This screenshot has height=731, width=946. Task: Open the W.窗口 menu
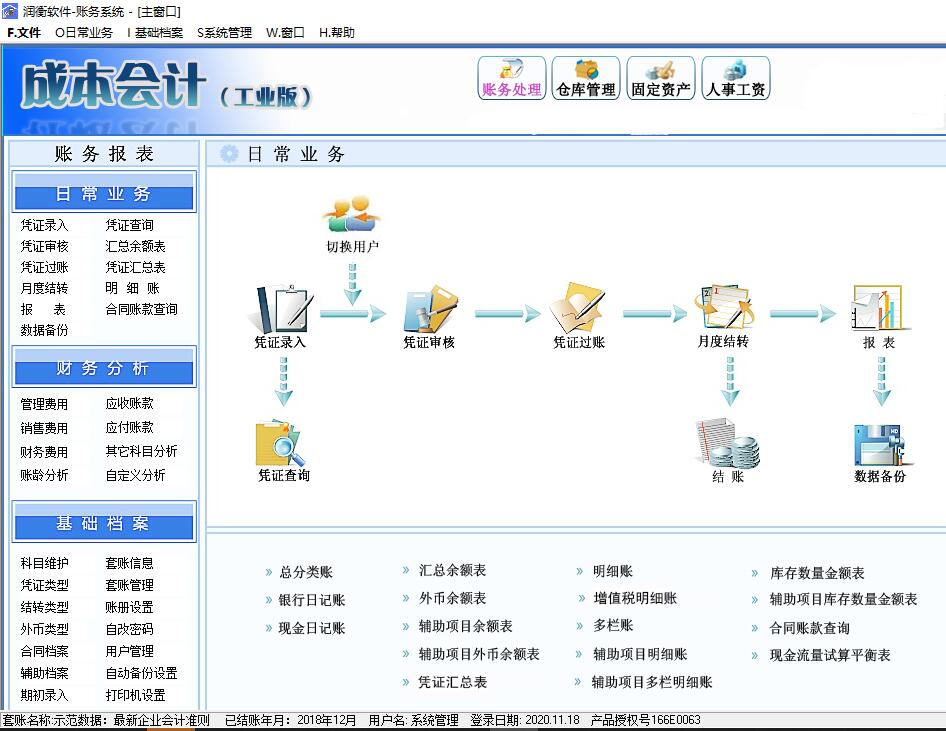pyautogui.click(x=285, y=33)
